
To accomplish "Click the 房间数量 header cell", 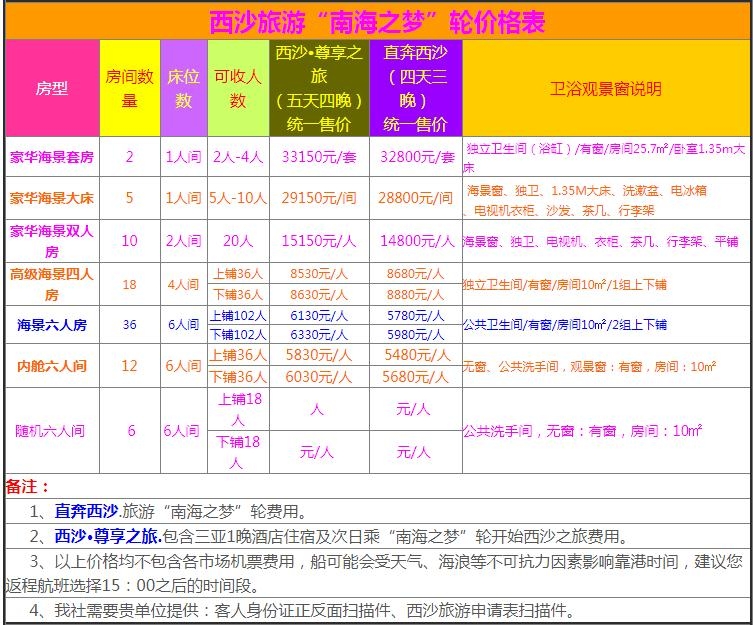I will (130, 88).
